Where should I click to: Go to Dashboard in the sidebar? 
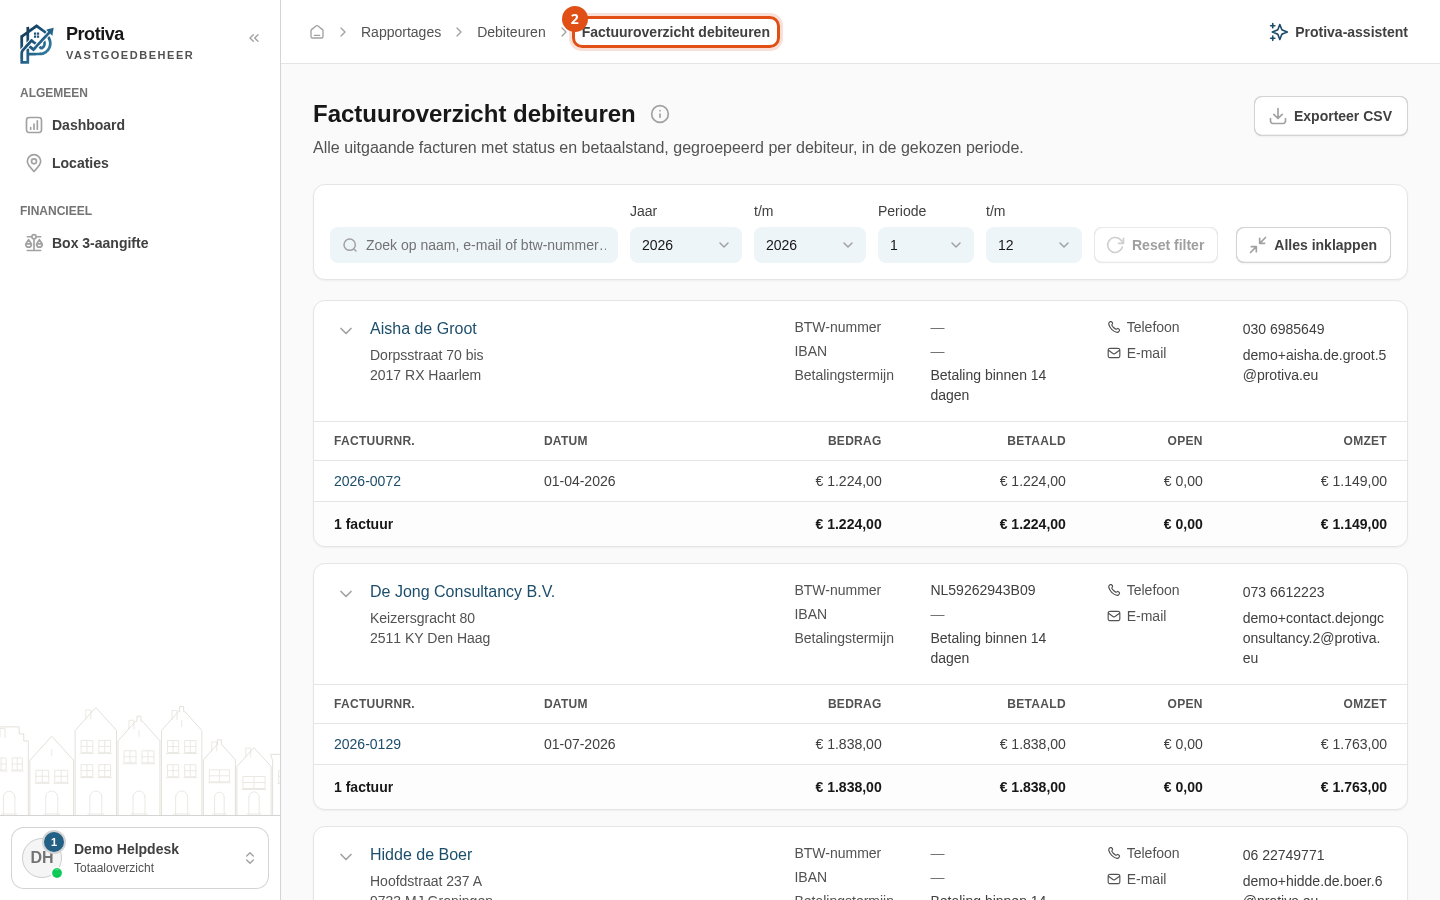[140, 125]
